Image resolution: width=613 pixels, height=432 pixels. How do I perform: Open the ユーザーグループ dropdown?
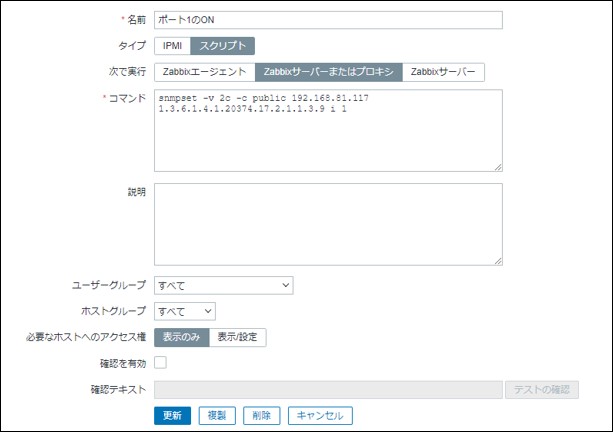coord(224,285)
